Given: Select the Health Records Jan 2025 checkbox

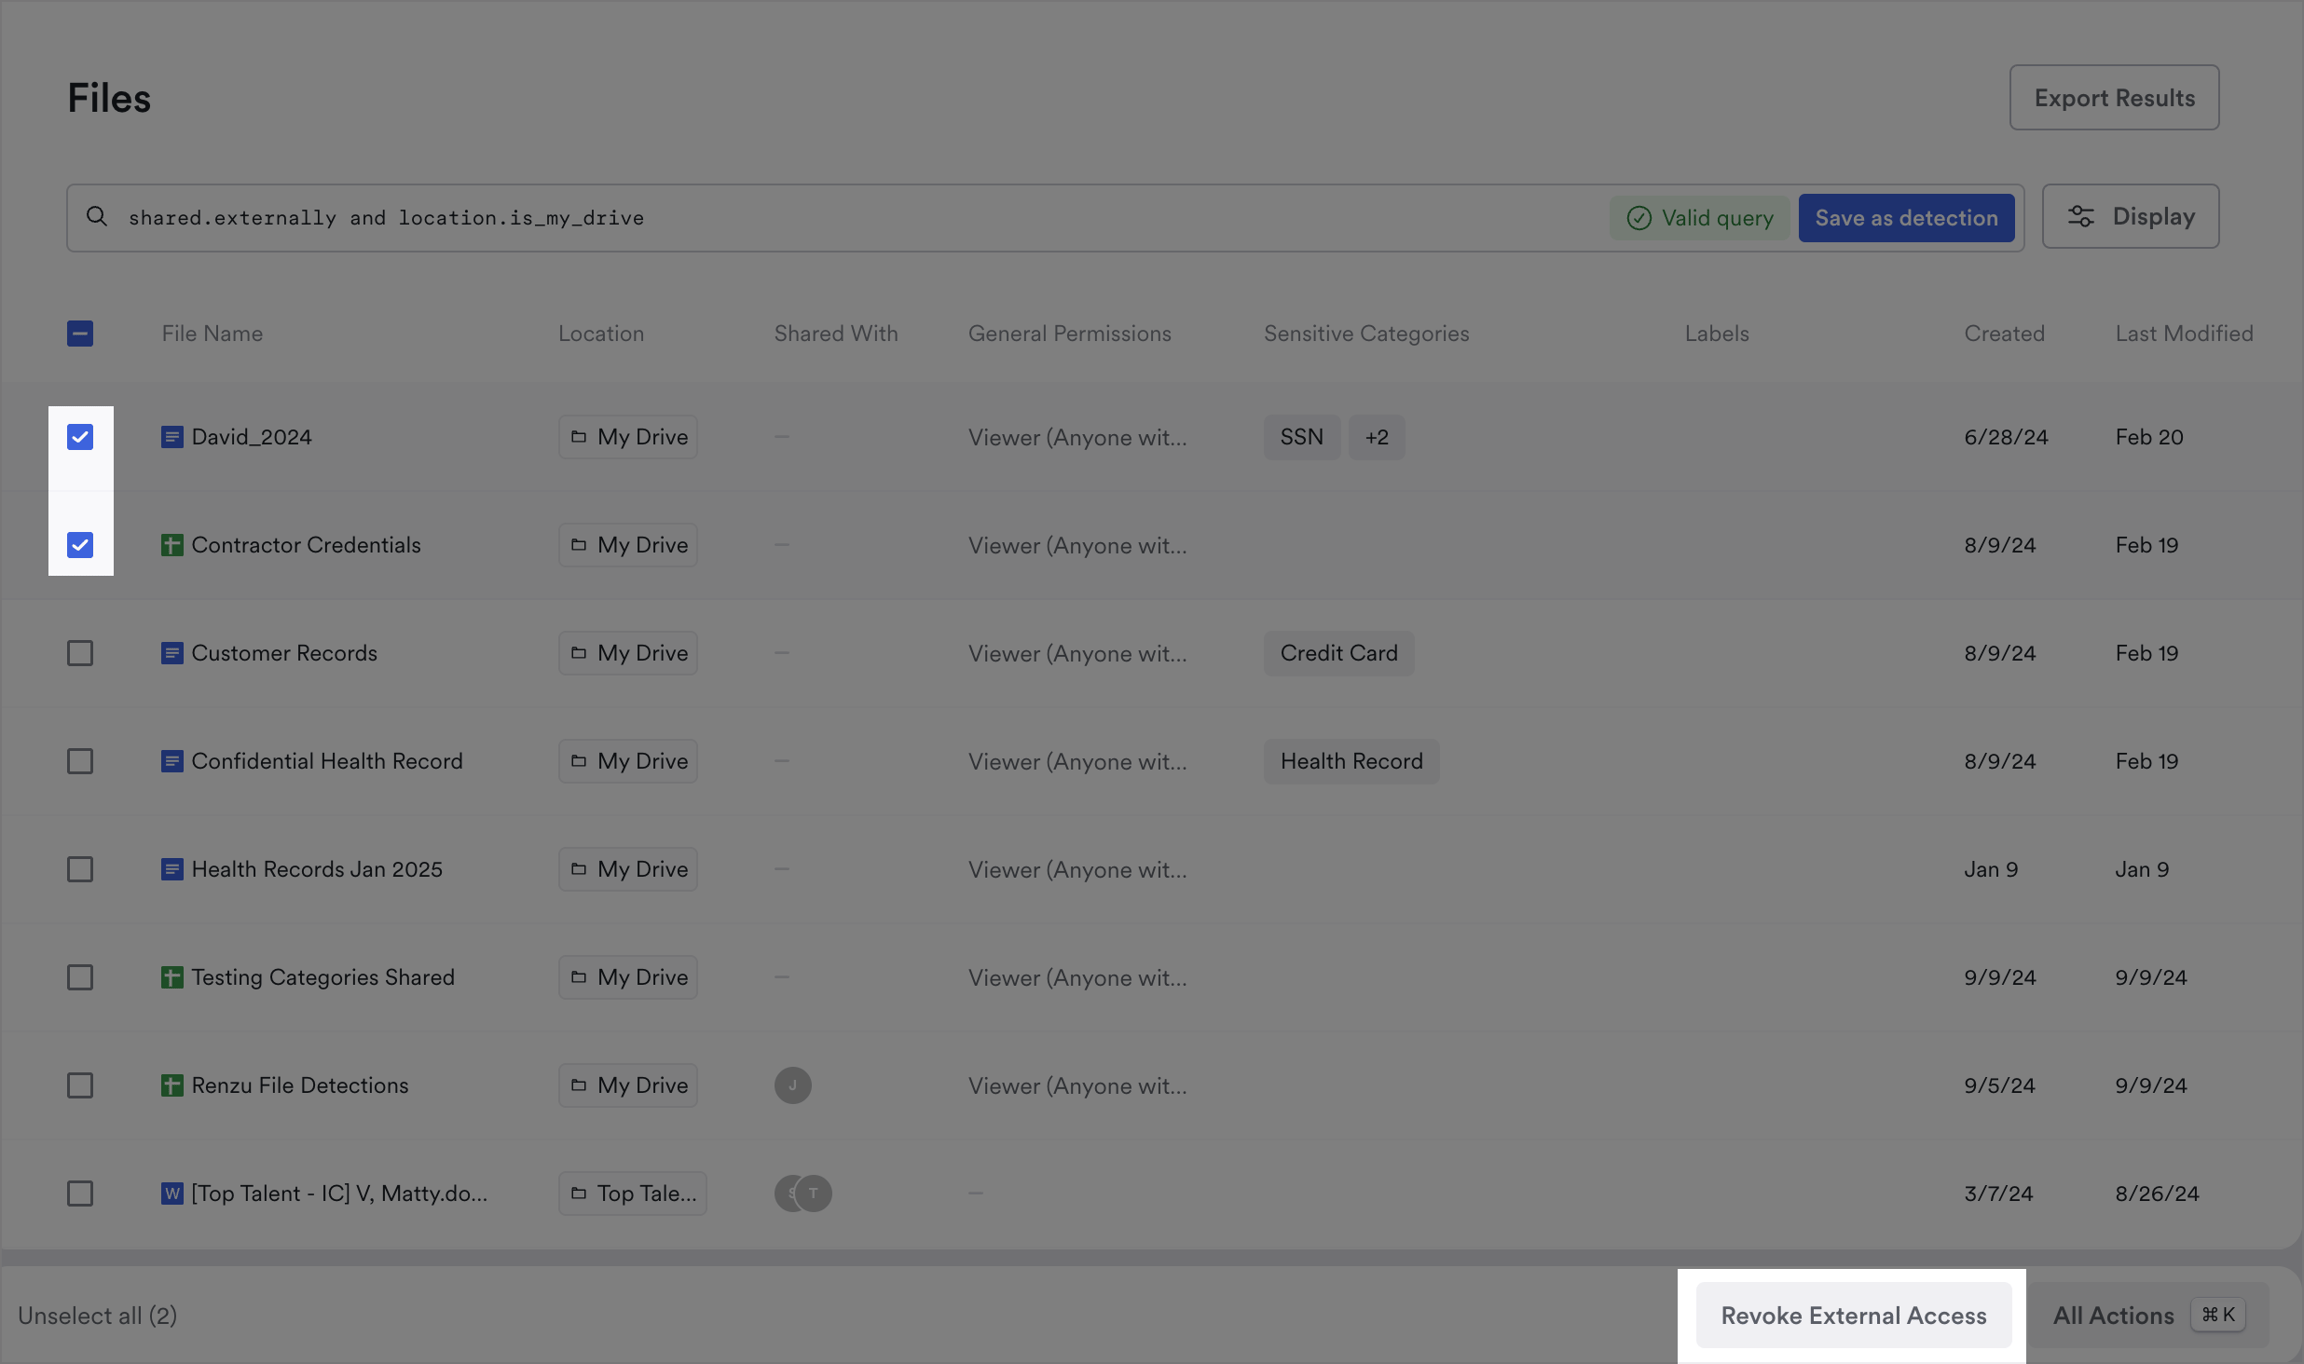Looking at the screenshot, I should (80, 869).
